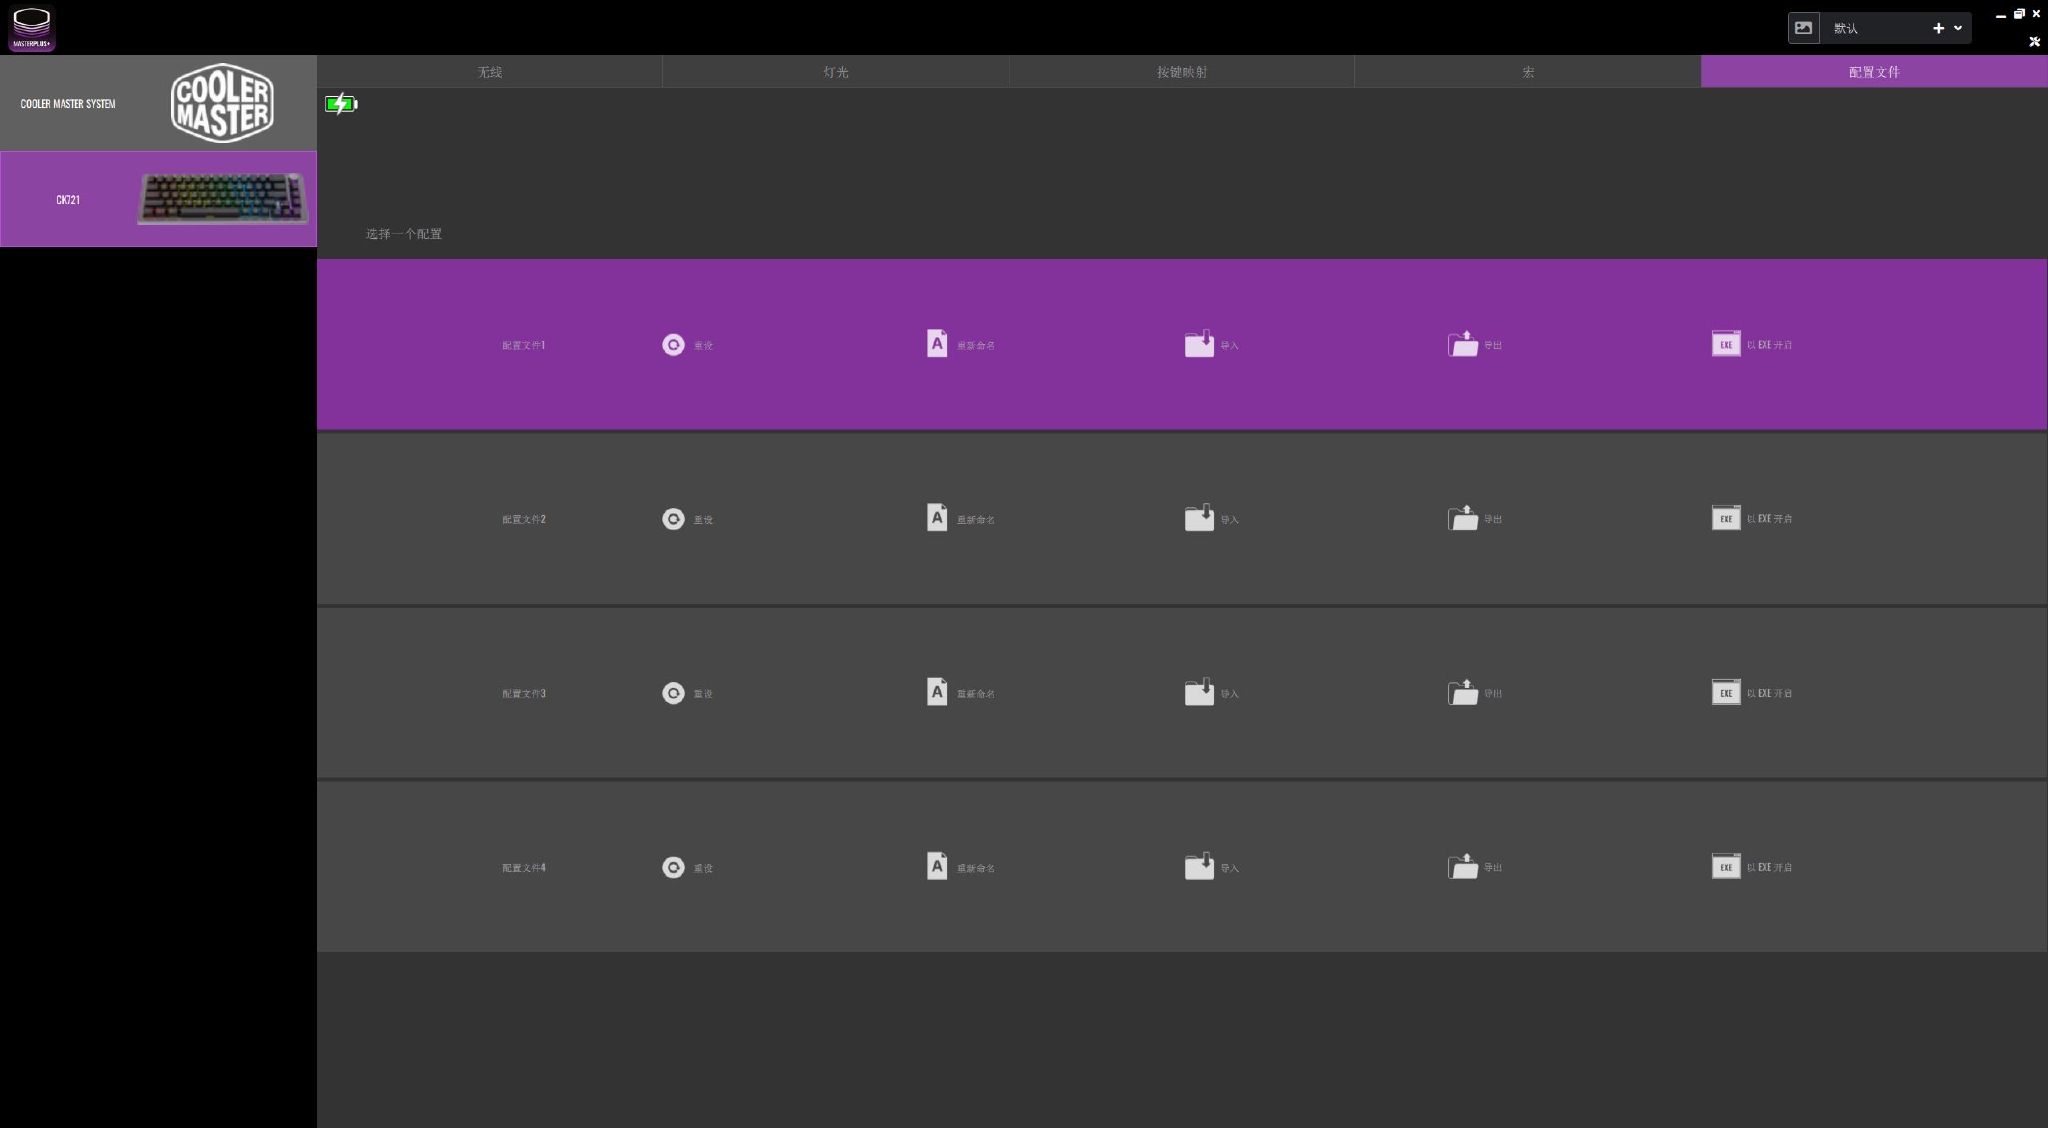Viewport: 2048px width, 1128px height.
Task: Open the tools settings wrench icon
Action: [2034, 42]
